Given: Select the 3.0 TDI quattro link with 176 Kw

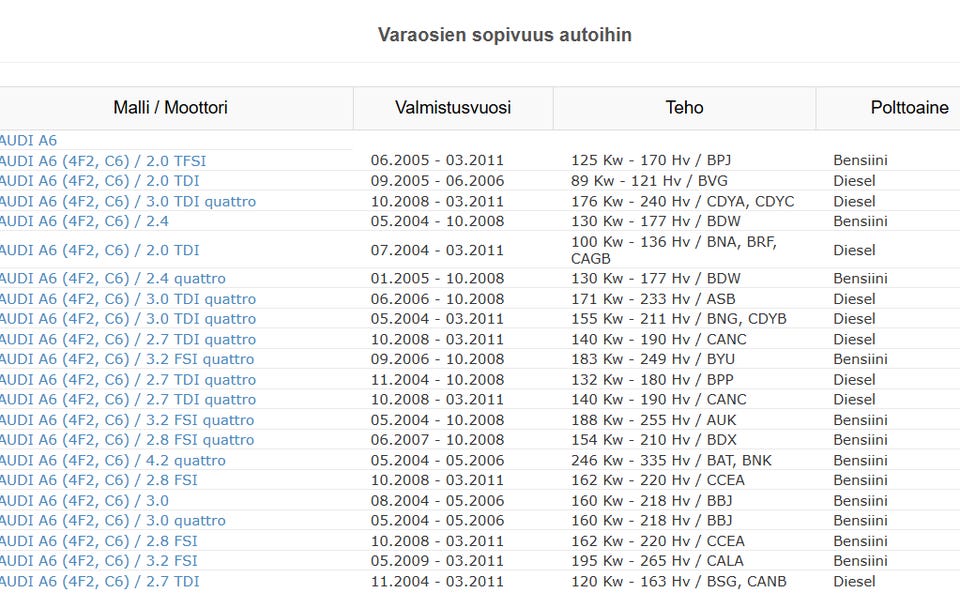Looking at the screenshot, I should point(128,201).
